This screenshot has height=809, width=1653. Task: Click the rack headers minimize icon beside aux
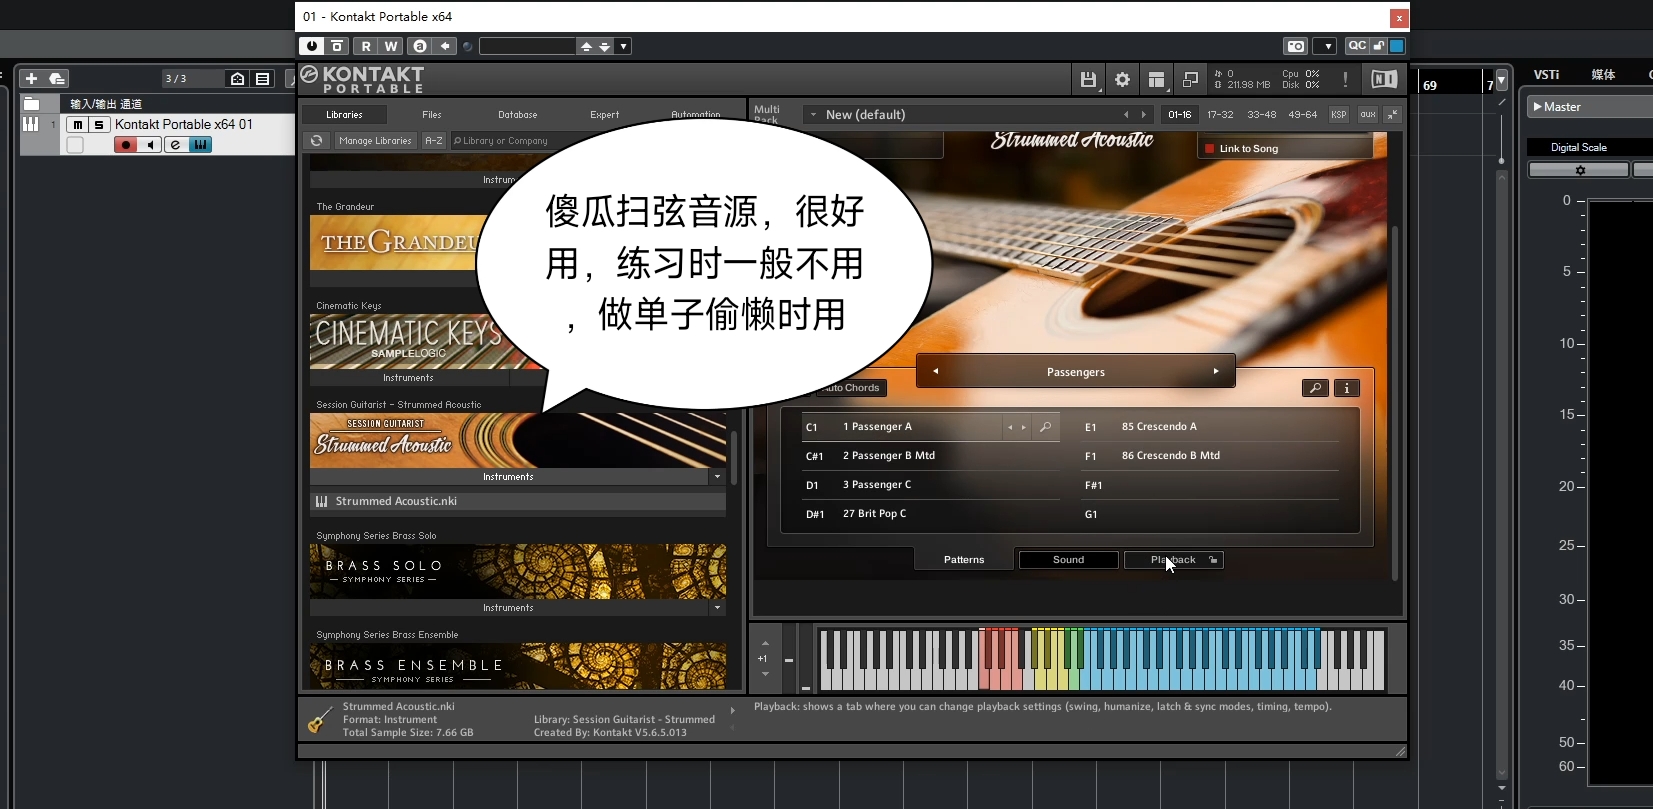[x=1392, y=115]
